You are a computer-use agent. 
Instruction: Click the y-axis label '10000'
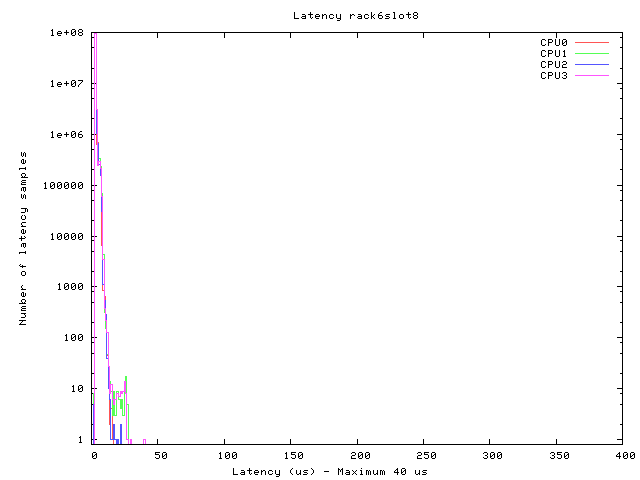pyautogui.click(x=67, y=237)
